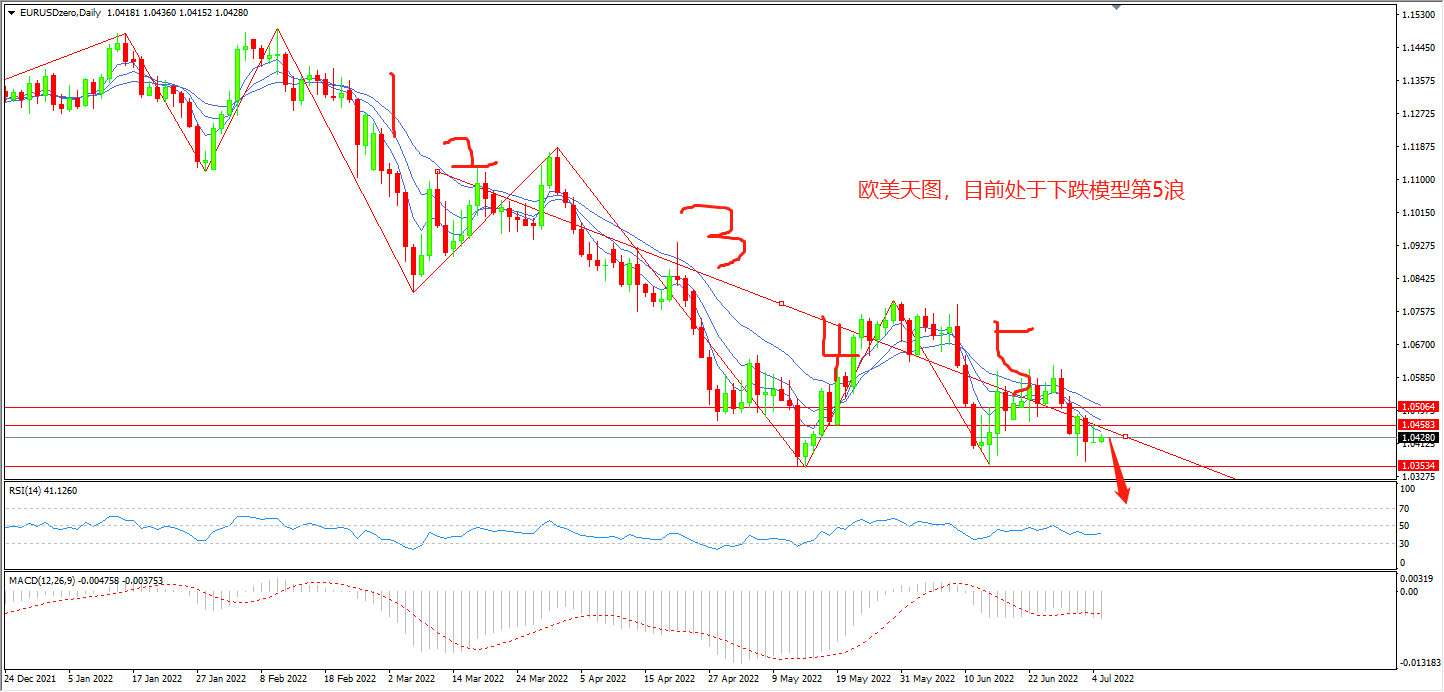Click the 1.06700 price scale value

tap(1419, 345)
